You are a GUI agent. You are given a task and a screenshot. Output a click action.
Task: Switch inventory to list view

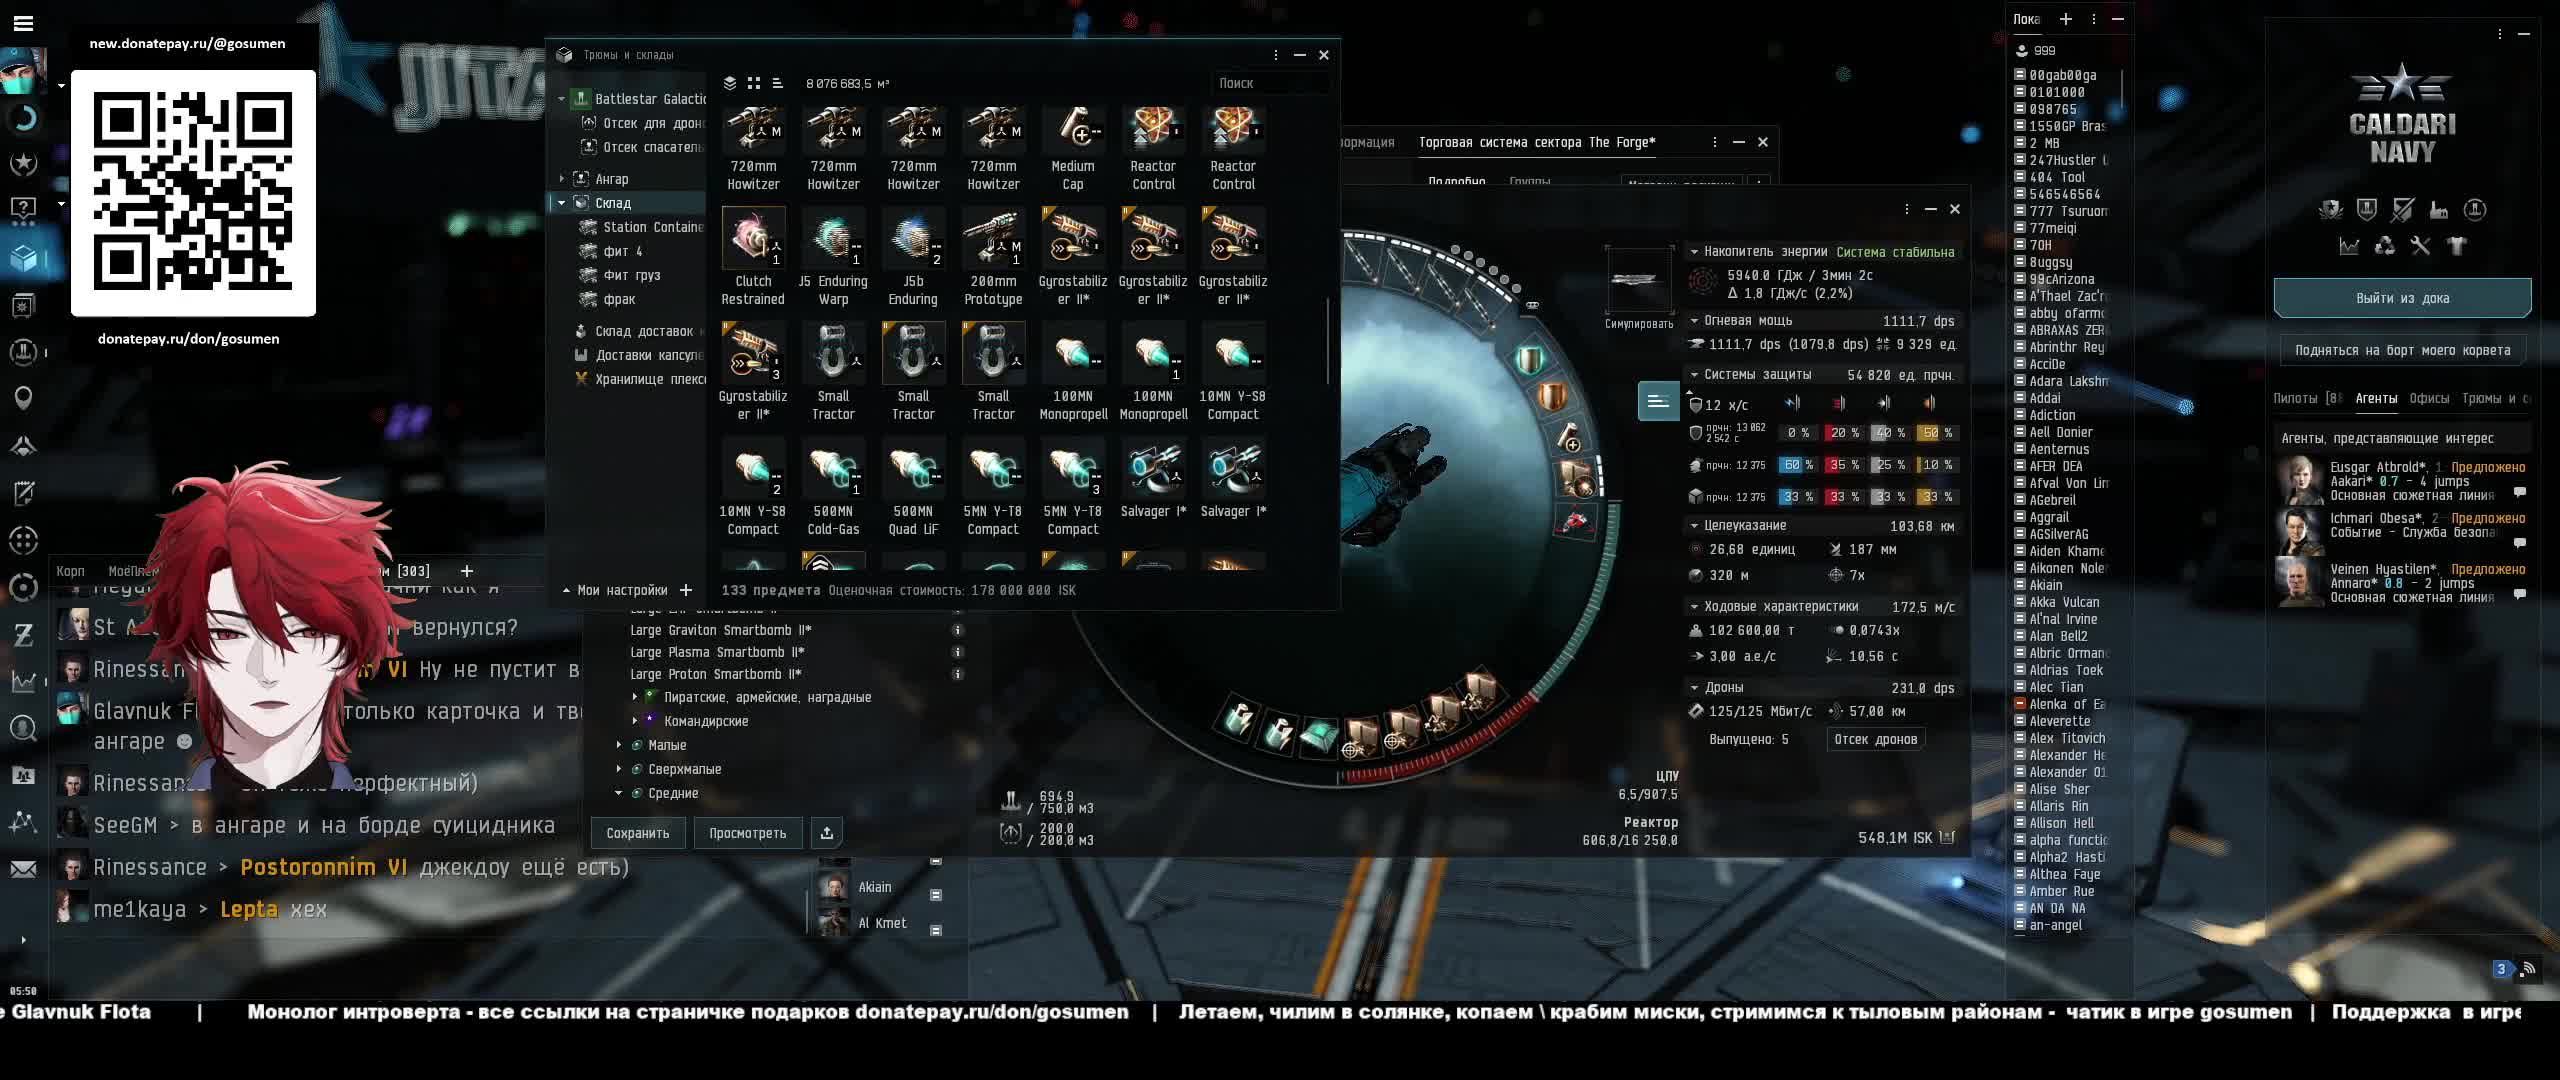pos(778,83)
